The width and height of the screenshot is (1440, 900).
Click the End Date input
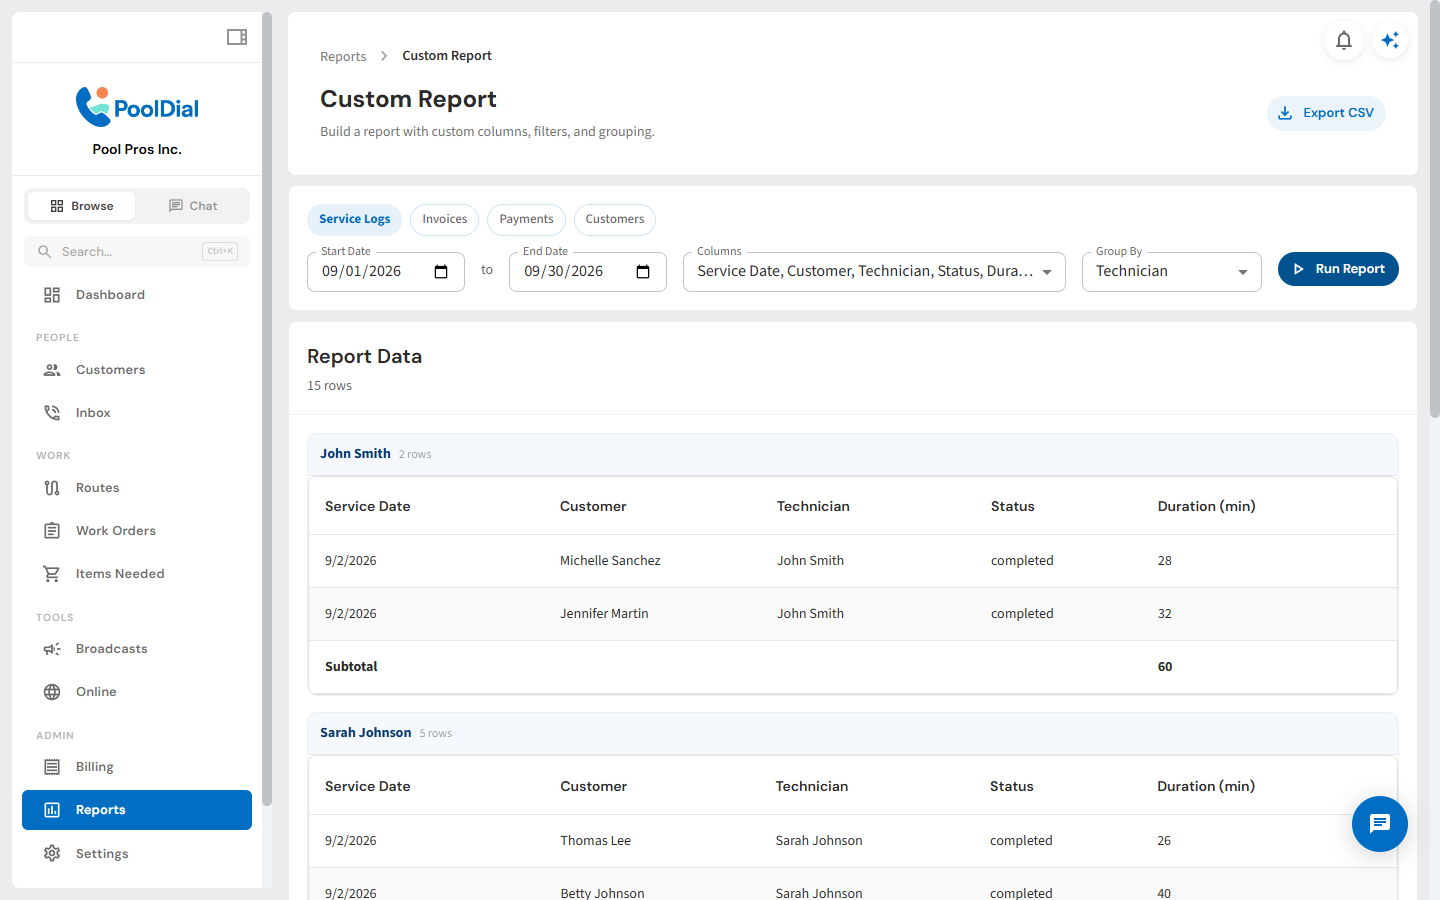588,272
